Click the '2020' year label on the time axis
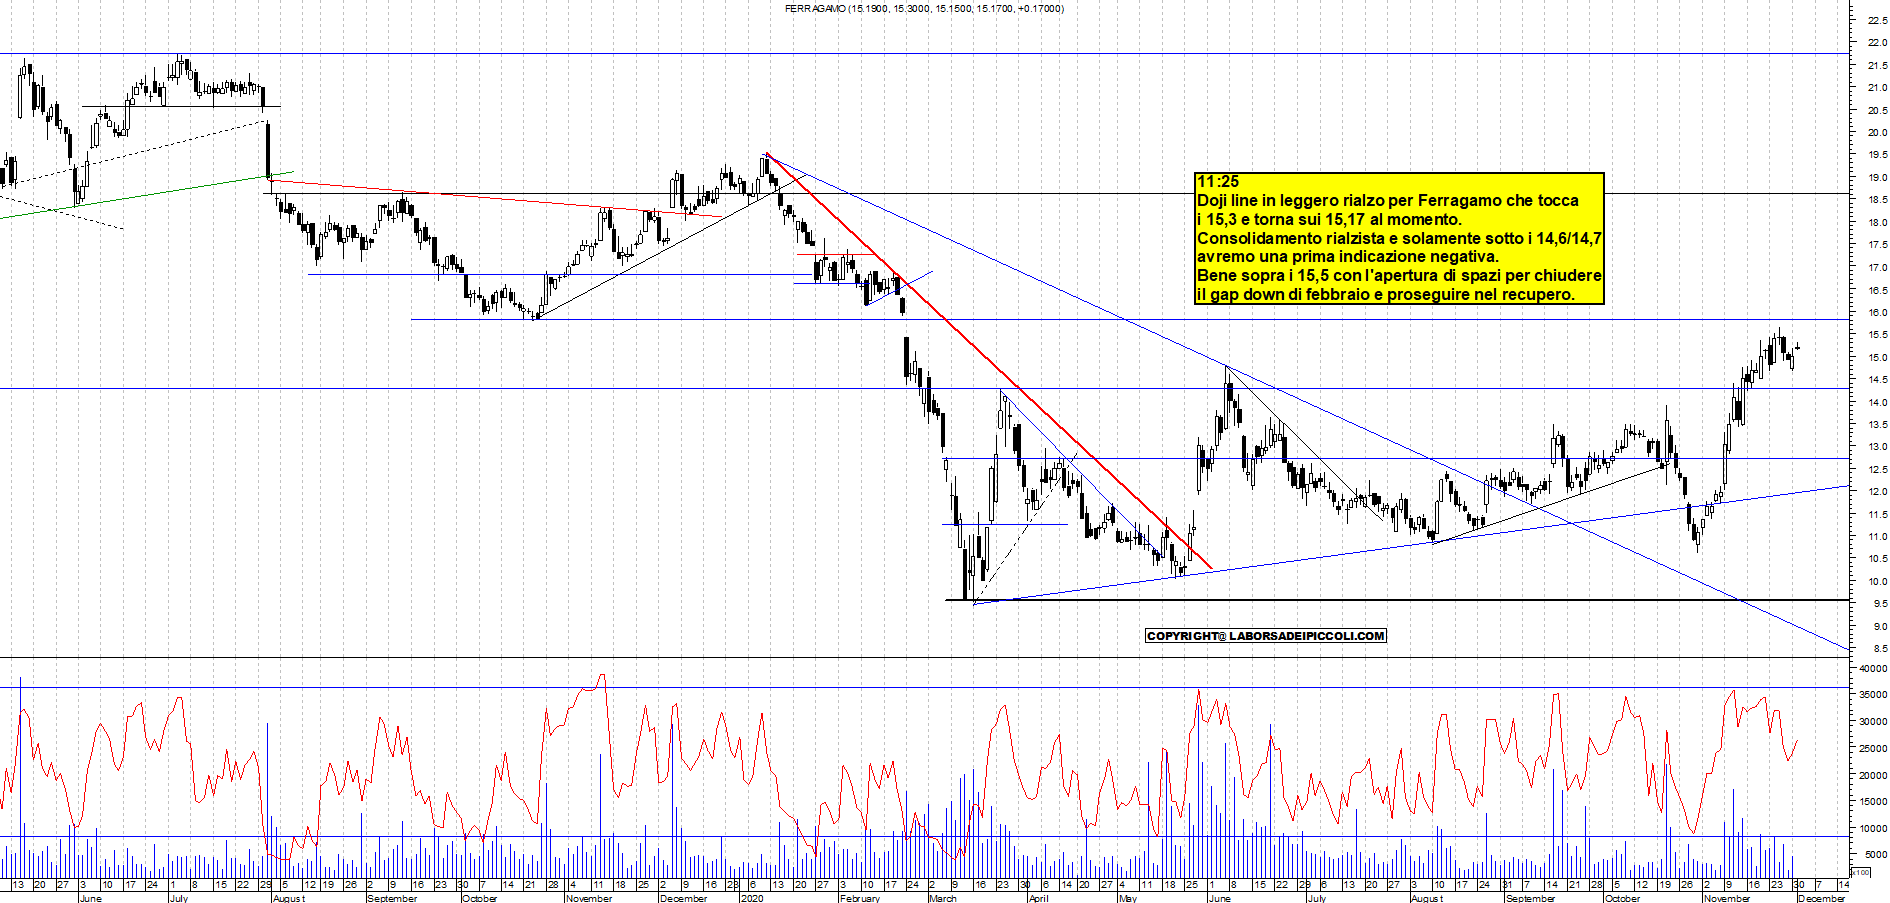 [x=751, y=898]
